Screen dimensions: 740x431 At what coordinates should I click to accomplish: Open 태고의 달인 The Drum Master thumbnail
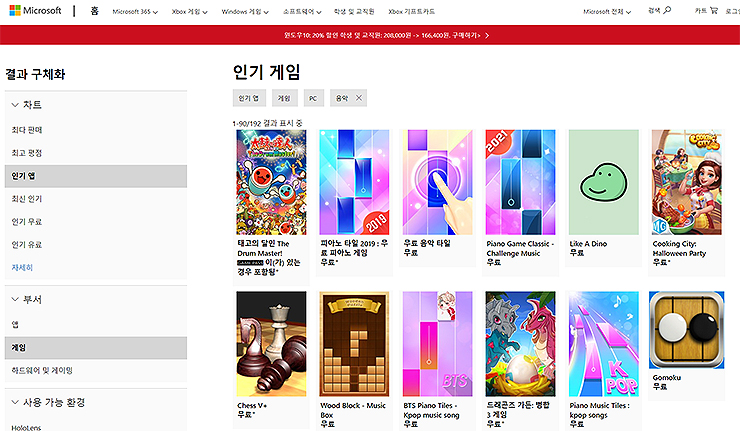click(x=271, y=182)
